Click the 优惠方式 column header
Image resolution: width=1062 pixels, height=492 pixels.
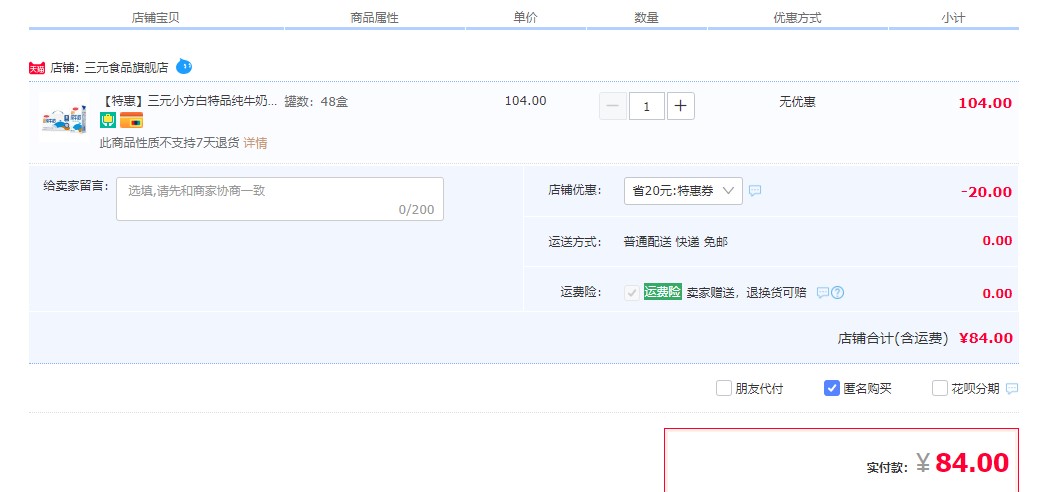[797, 18]
